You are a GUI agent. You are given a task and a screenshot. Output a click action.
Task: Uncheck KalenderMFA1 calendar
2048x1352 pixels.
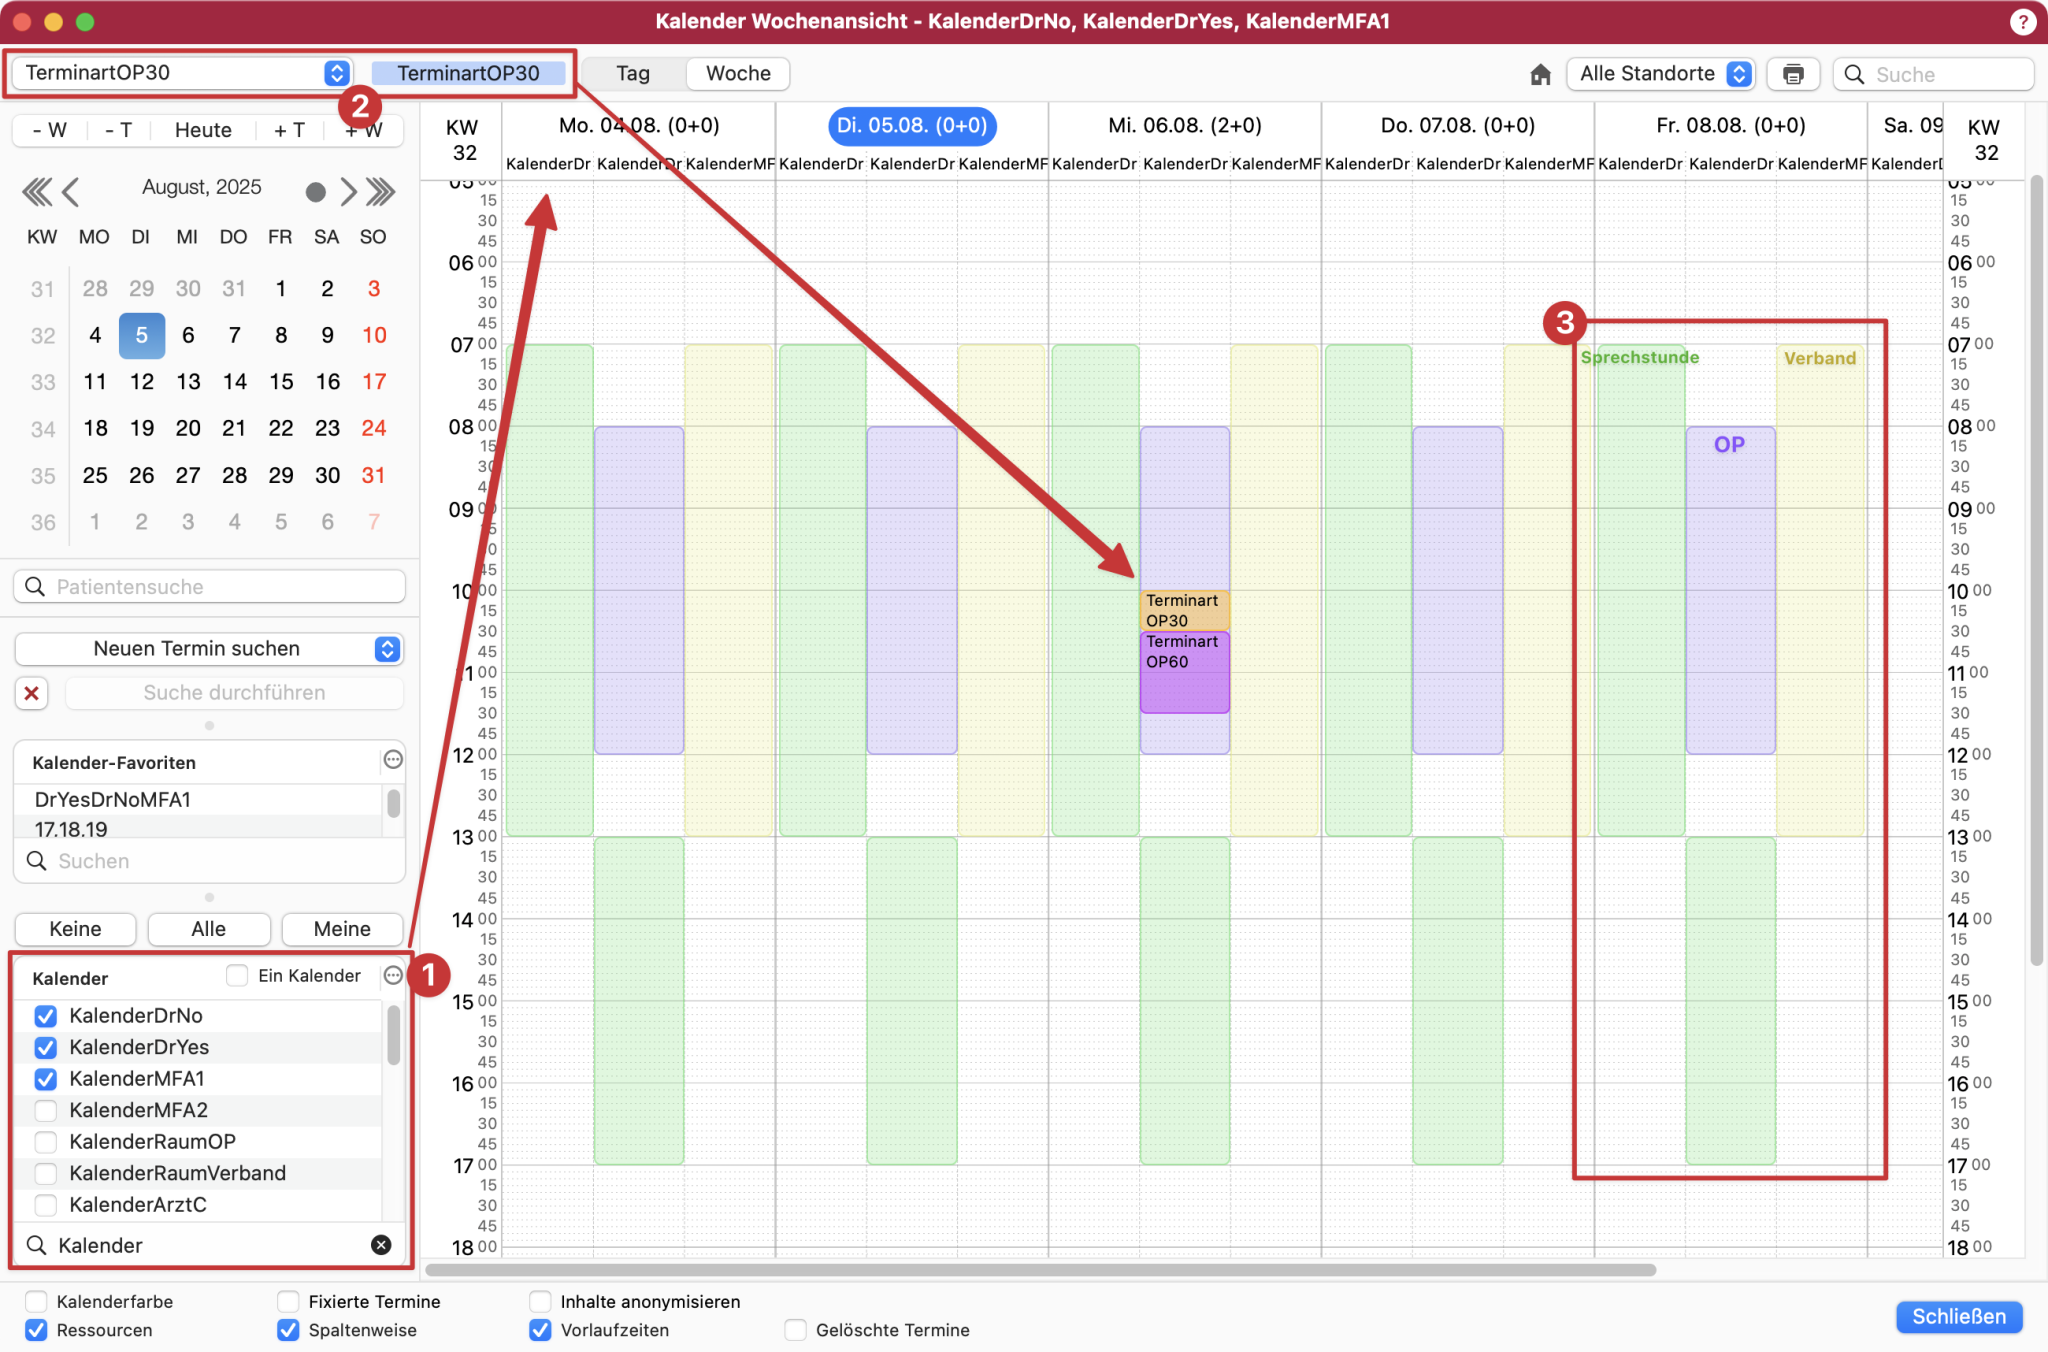45,1079
